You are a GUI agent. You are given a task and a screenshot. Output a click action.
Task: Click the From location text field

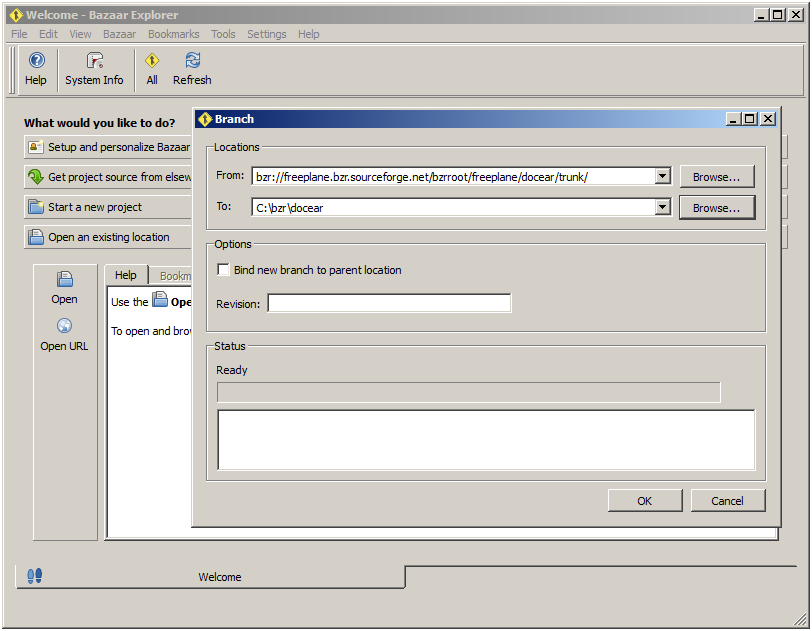(x=454, y=177)
